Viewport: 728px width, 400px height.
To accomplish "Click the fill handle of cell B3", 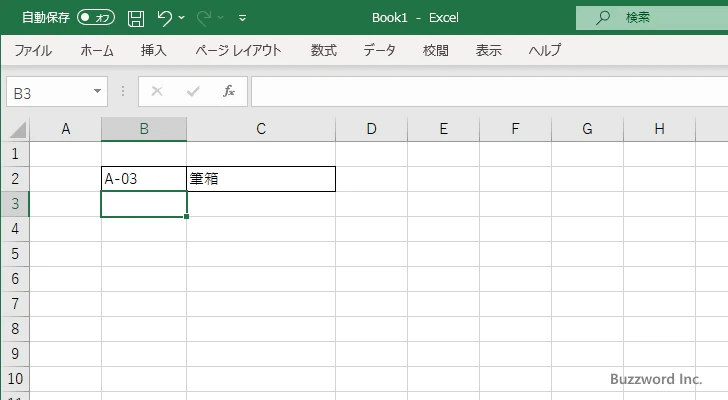I will [x=186, y=216].
